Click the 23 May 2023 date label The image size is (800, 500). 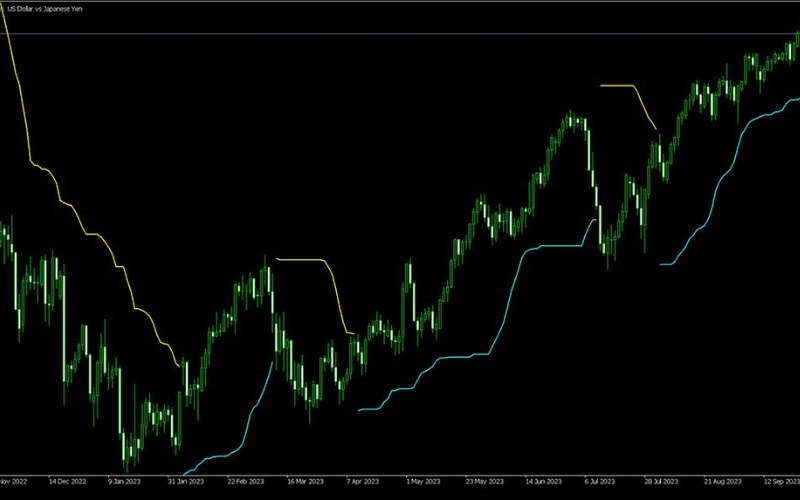(482, 480)
